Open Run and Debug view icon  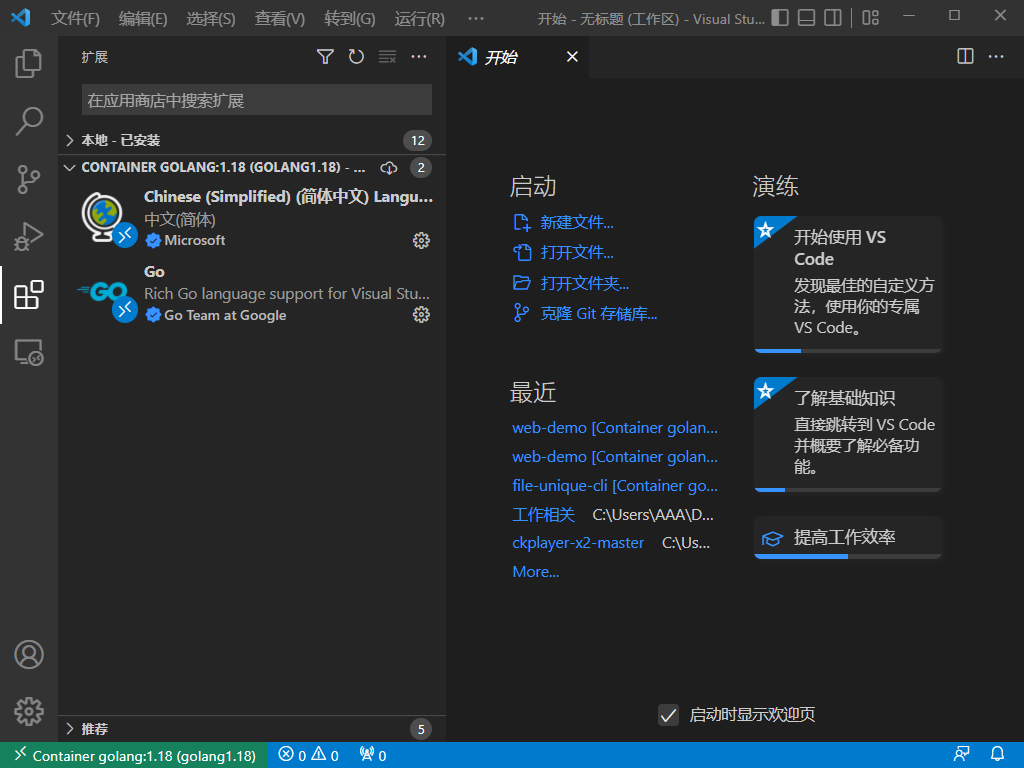[x=29, y=236]
